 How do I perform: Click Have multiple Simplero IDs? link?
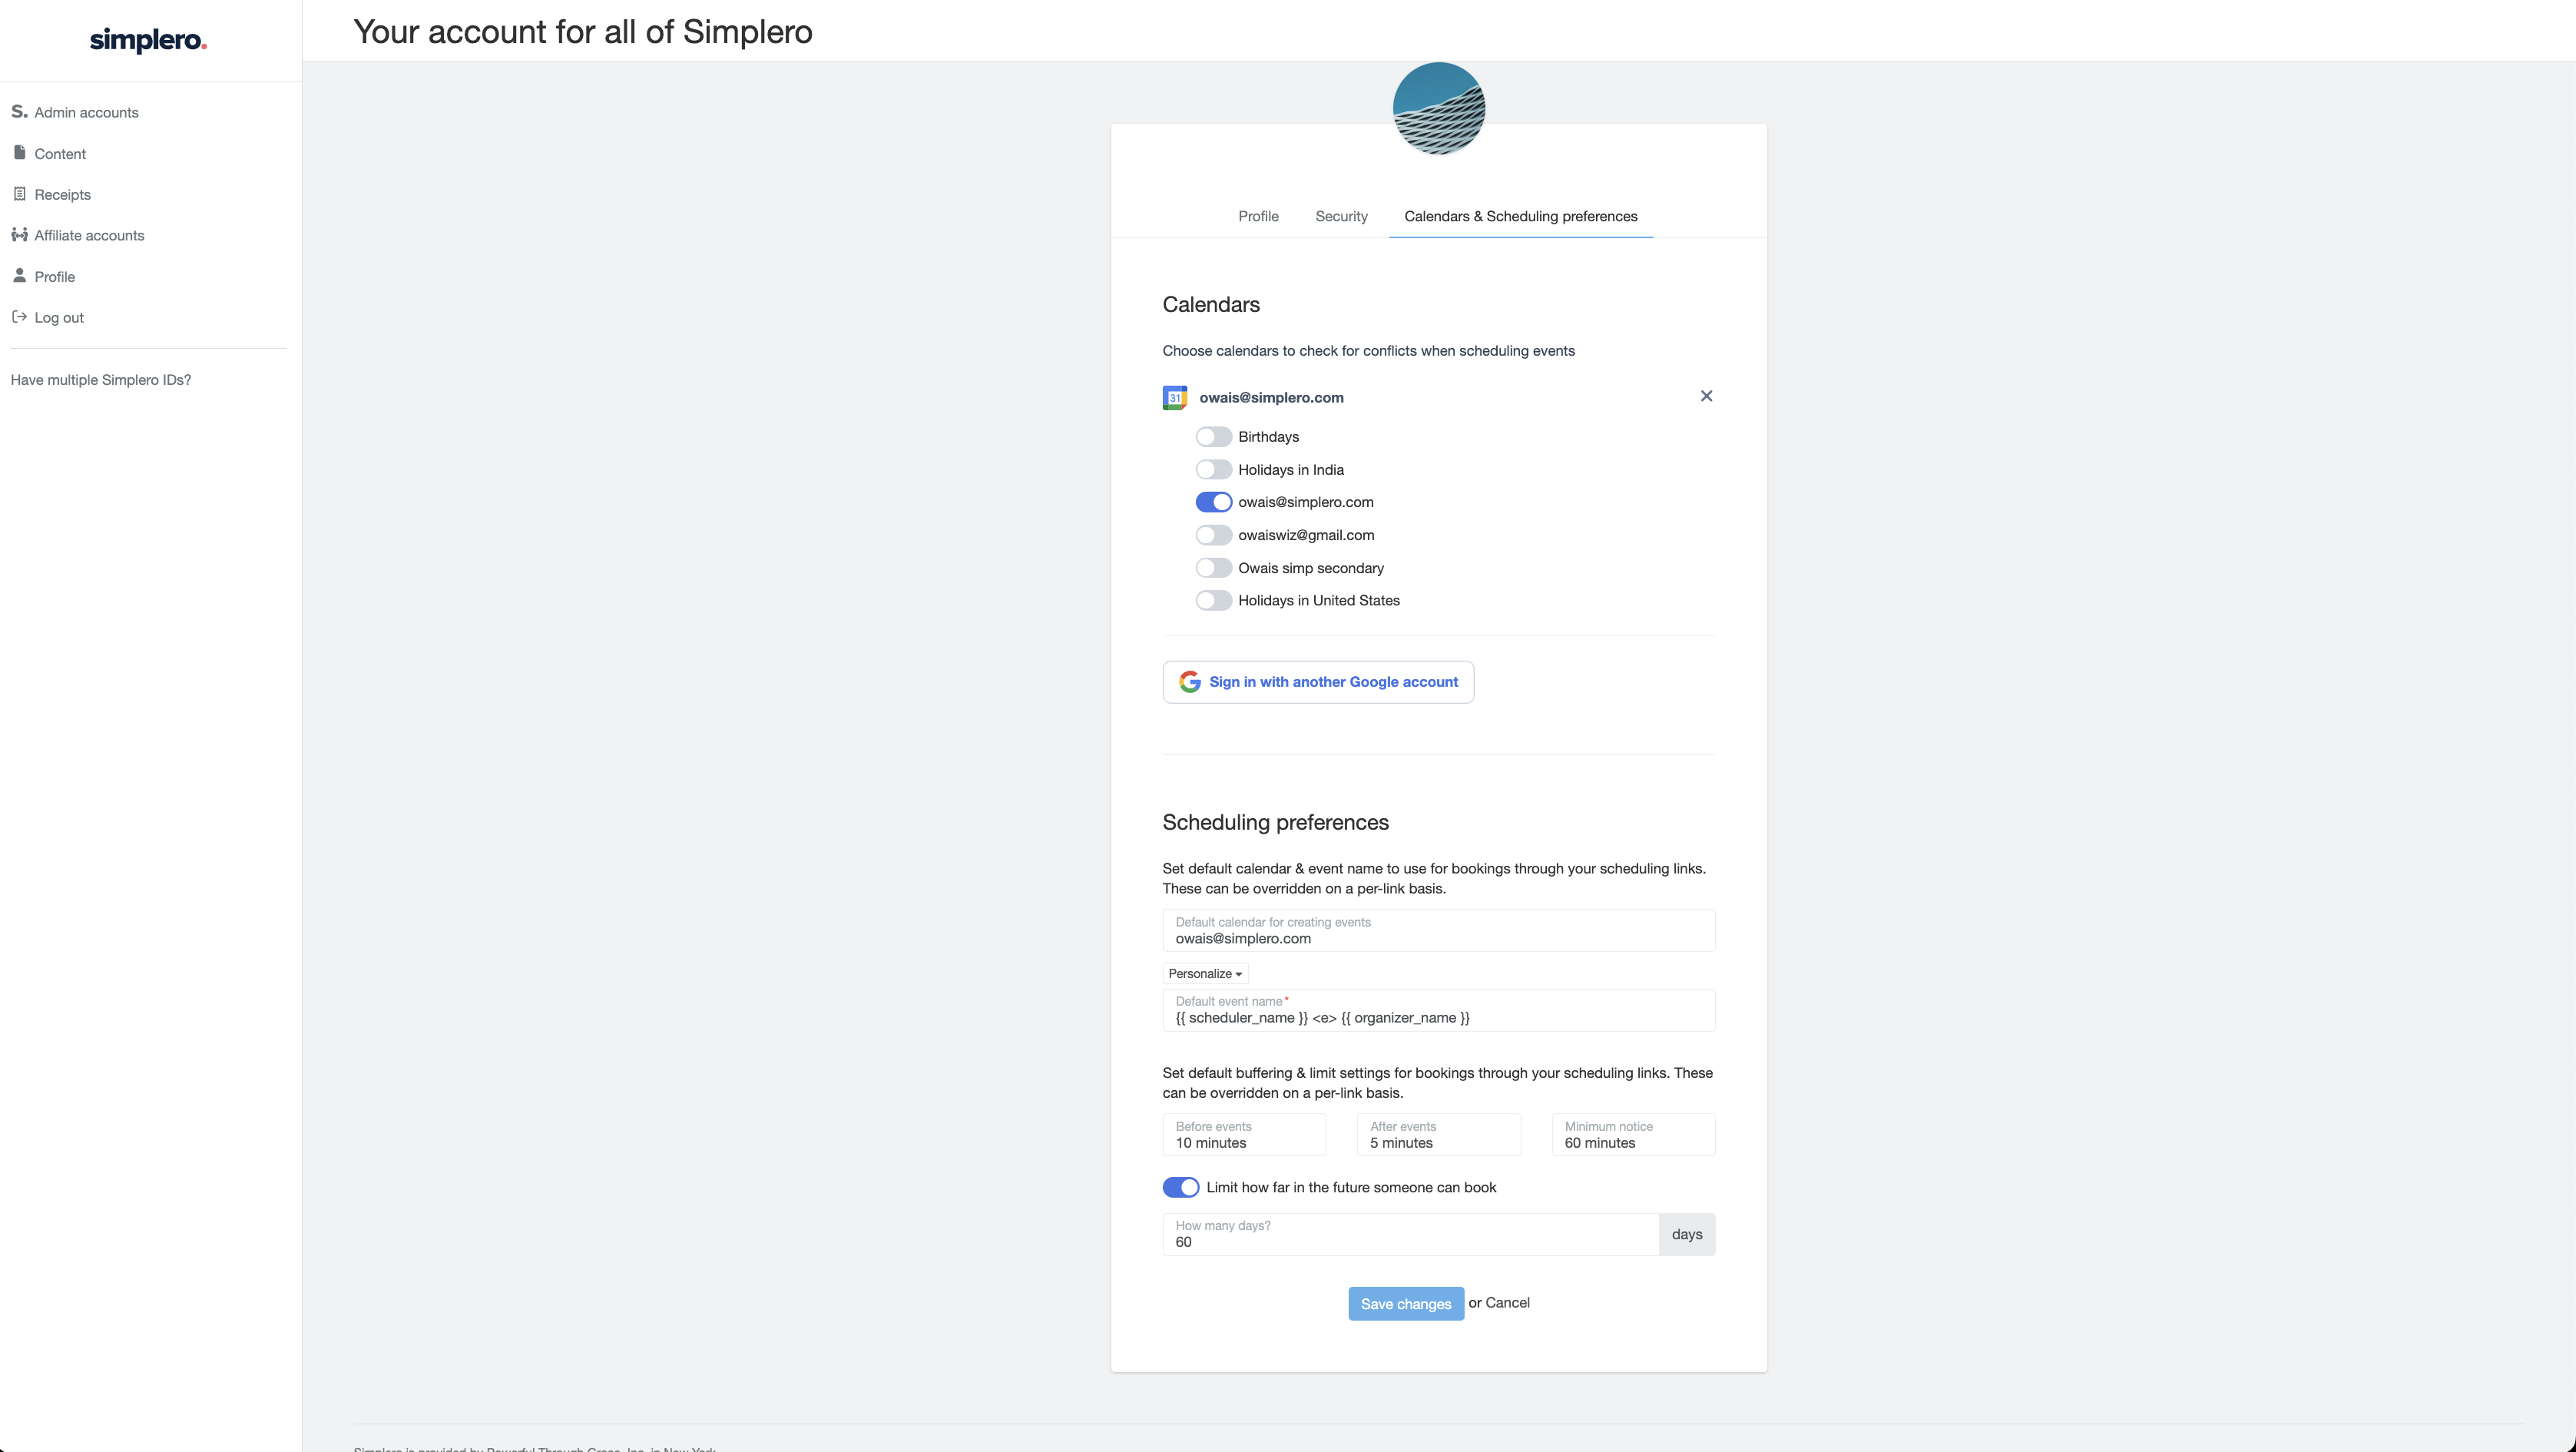coord(101,379)
